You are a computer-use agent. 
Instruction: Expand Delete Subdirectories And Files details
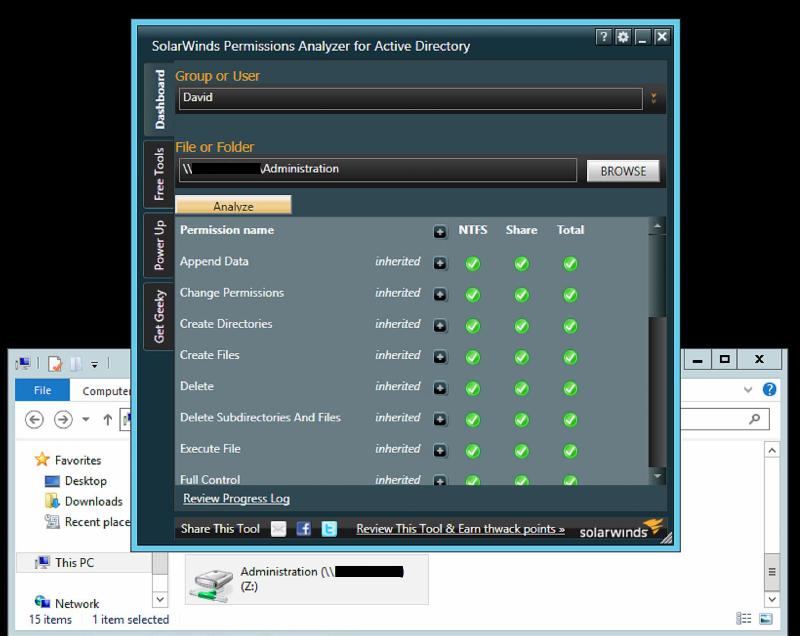(440, 419)
